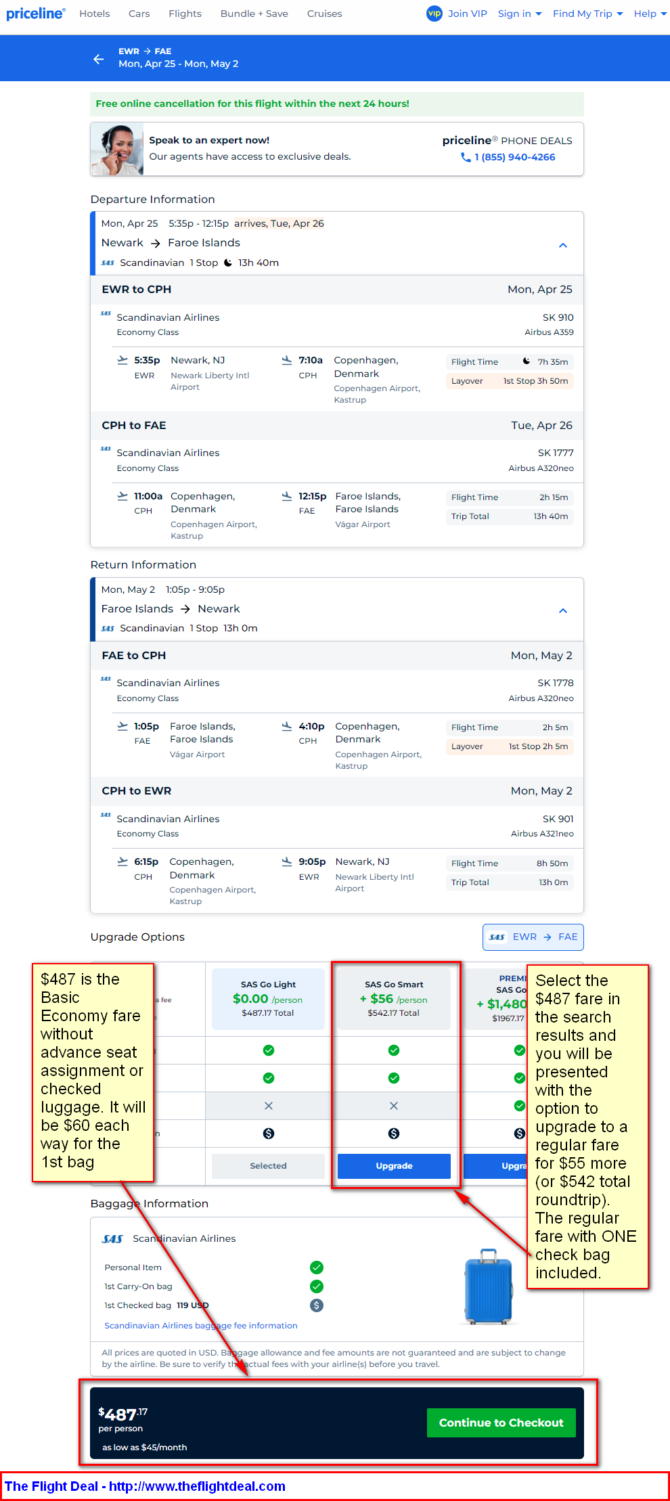Viewport: 670px width, 1501px height.
Task: Click the VIP badge icon
Action: coord(434,13)
